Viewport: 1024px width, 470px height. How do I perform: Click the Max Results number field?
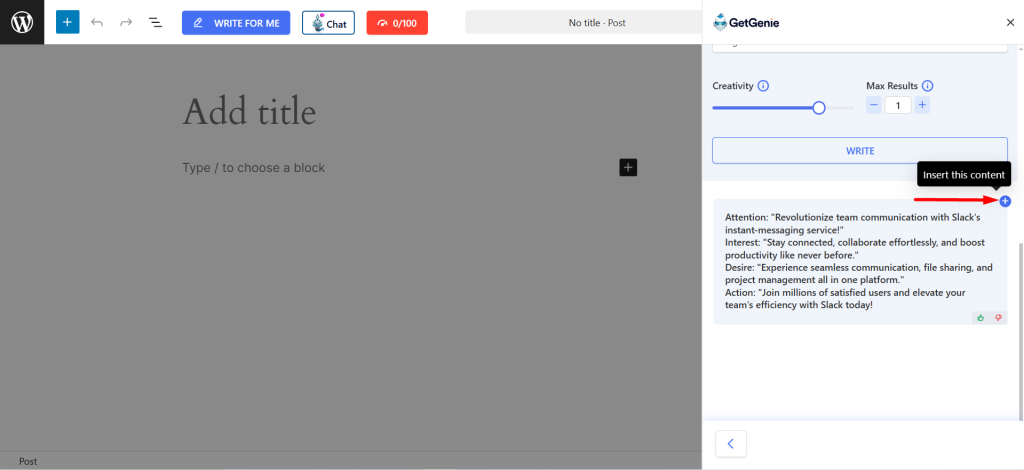898,104
